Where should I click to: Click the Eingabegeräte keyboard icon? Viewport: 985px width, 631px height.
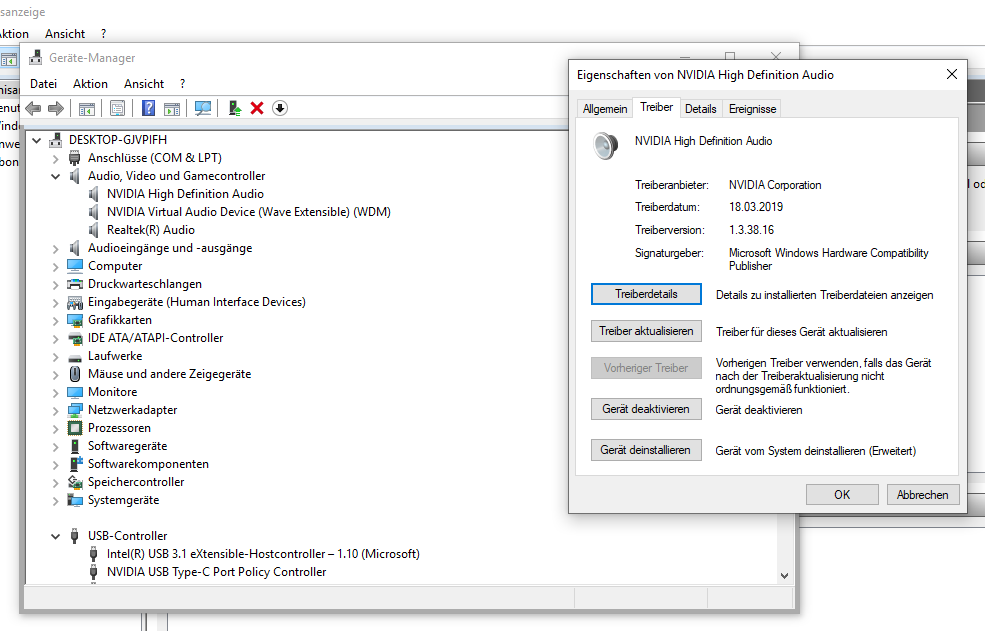click(x=75, y=302)
